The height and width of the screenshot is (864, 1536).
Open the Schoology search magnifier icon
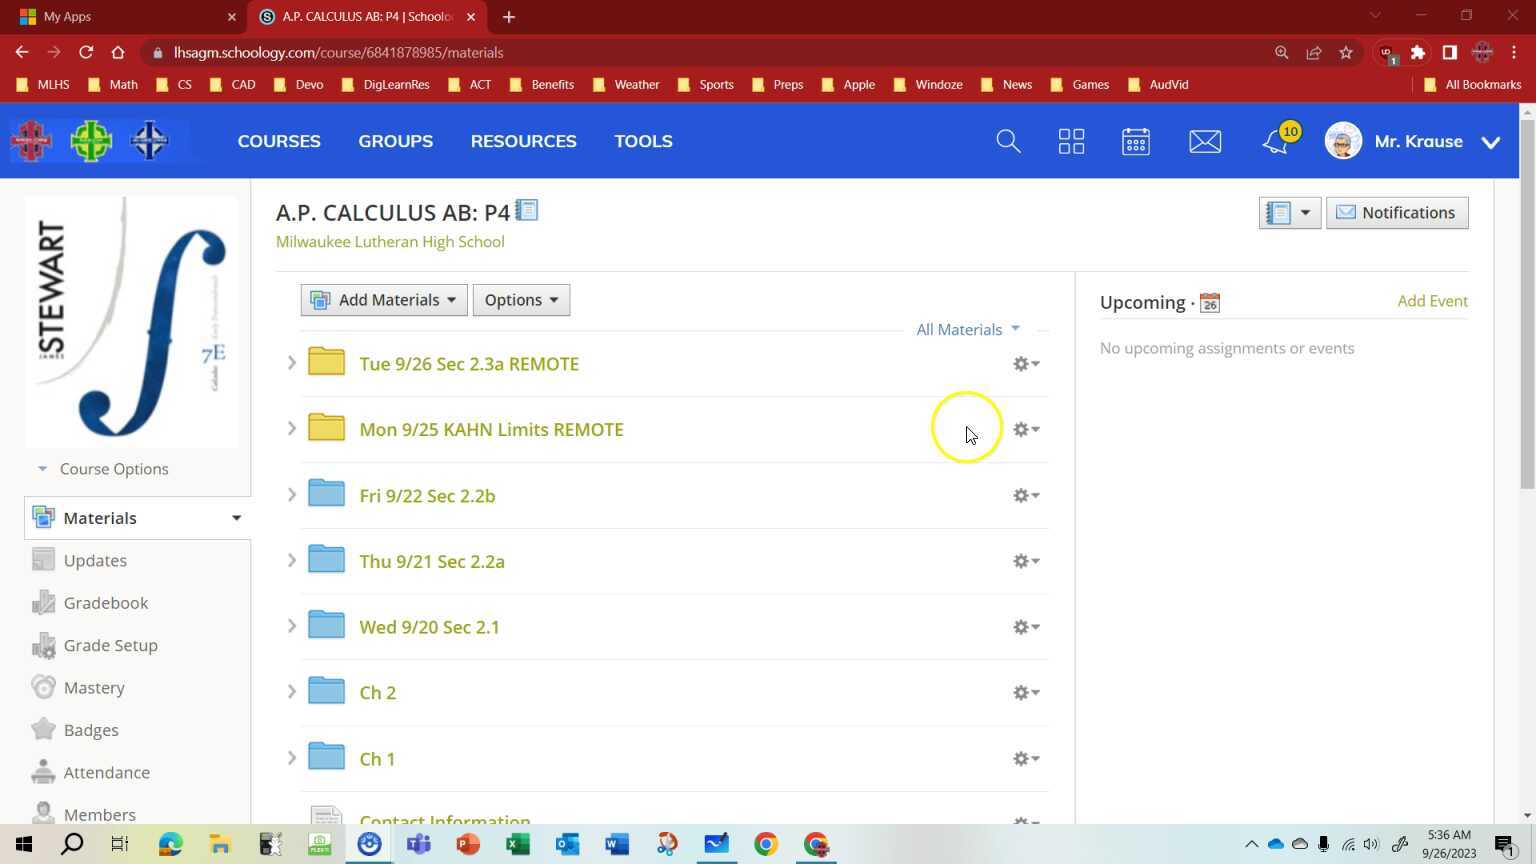[x=1008, y=142]
